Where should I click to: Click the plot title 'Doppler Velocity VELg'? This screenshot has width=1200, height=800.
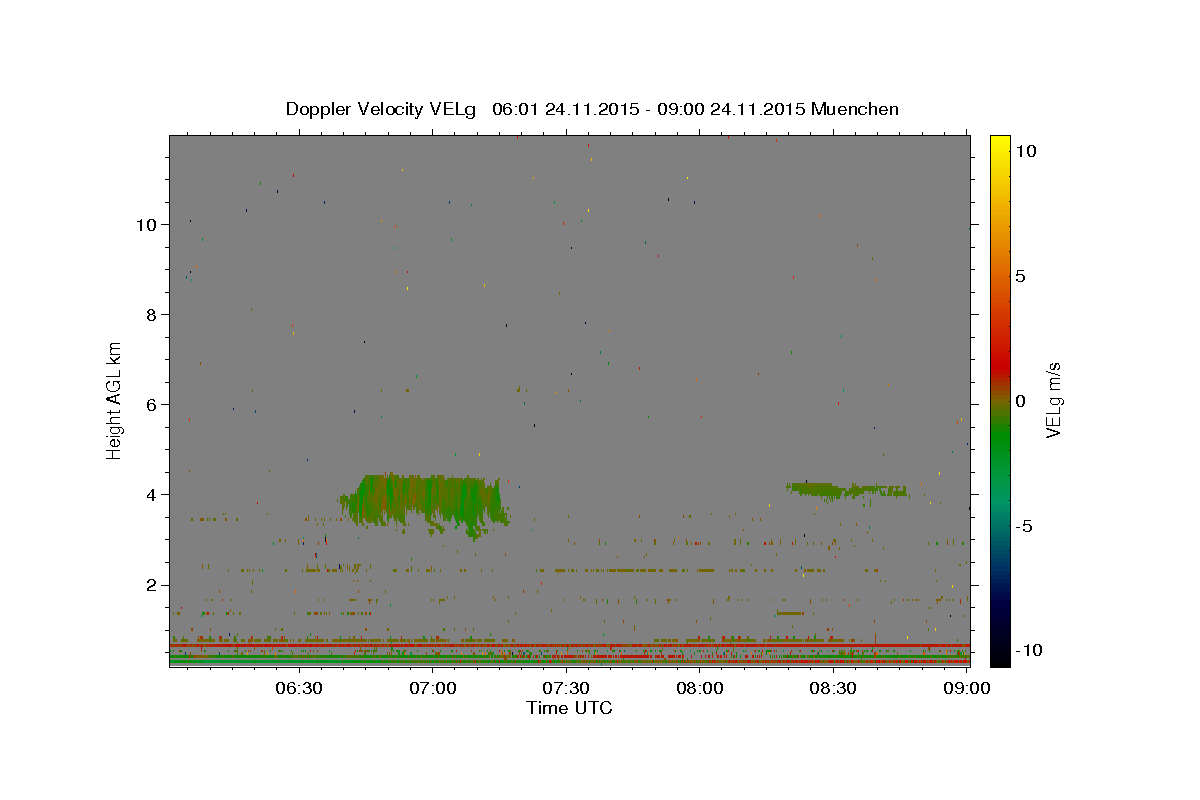click(383, 109)
